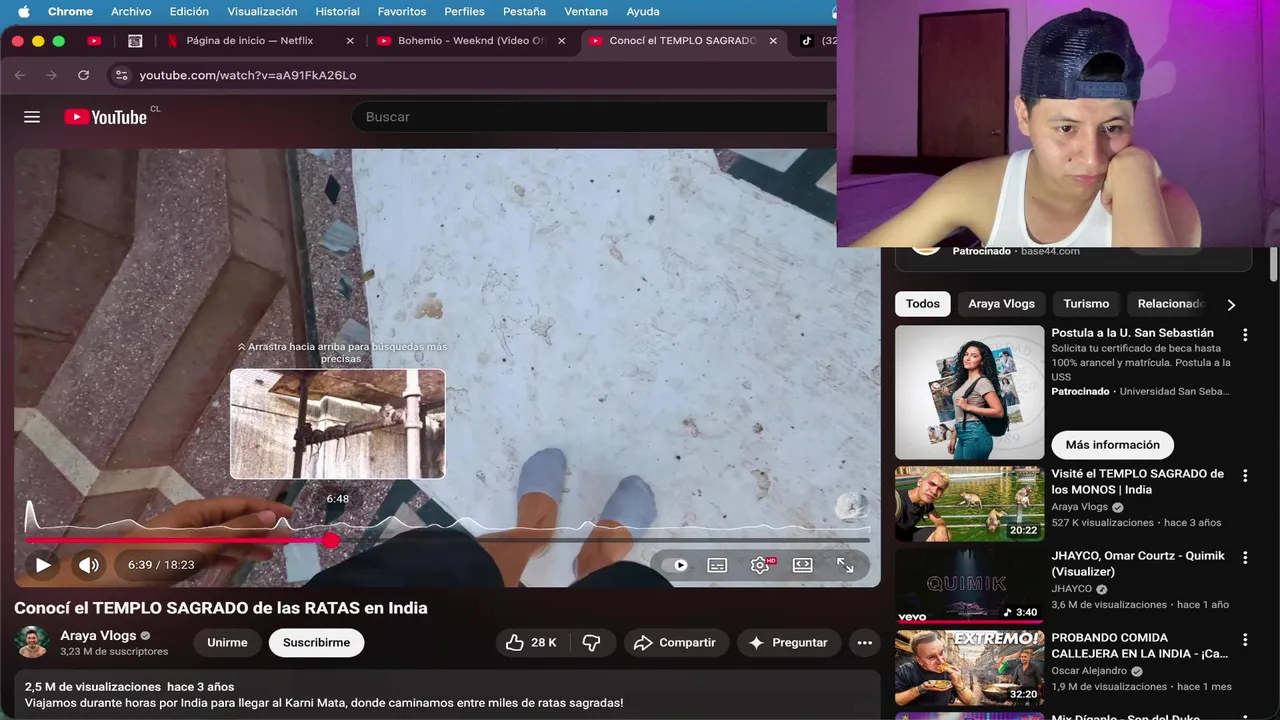
Task: Switch to the Bohemio - Weeknd tab
Action: coord(470,41)
